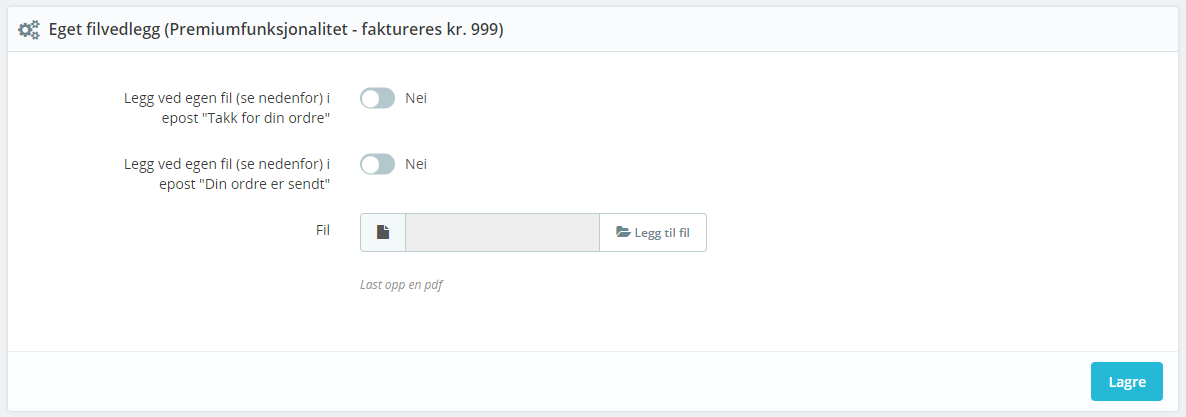Click the "Legg til fil" button text
Screen dimensions: 1186x417
click(x=662, y=233)
